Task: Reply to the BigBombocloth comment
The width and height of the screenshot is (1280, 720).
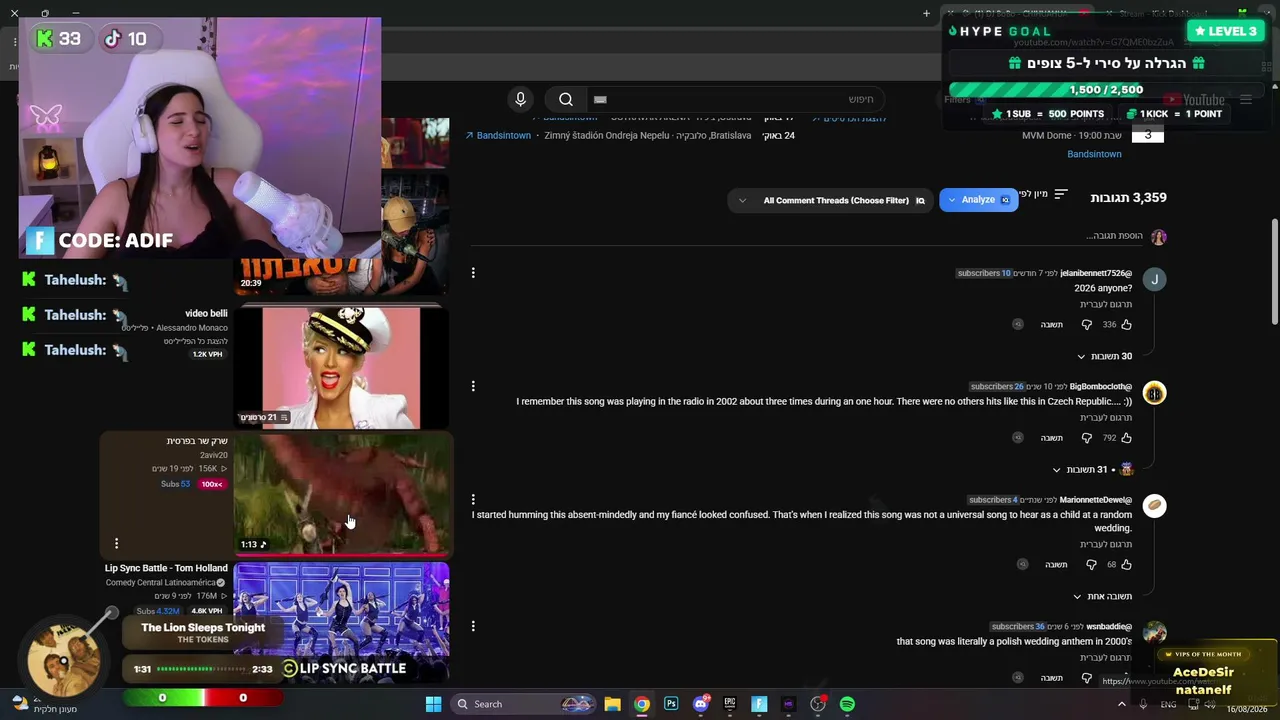Action: click(1051, 437)
